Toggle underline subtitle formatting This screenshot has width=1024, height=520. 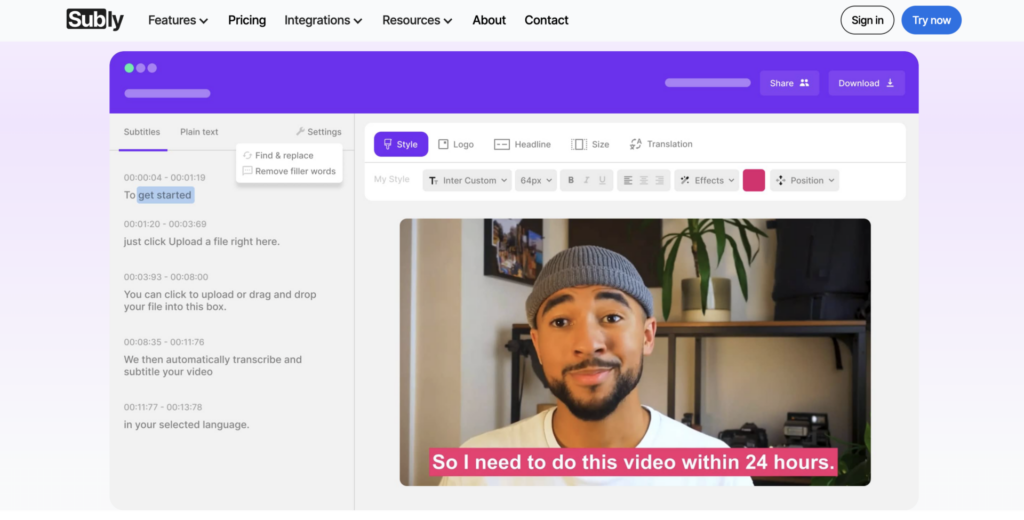click(602, 181)
